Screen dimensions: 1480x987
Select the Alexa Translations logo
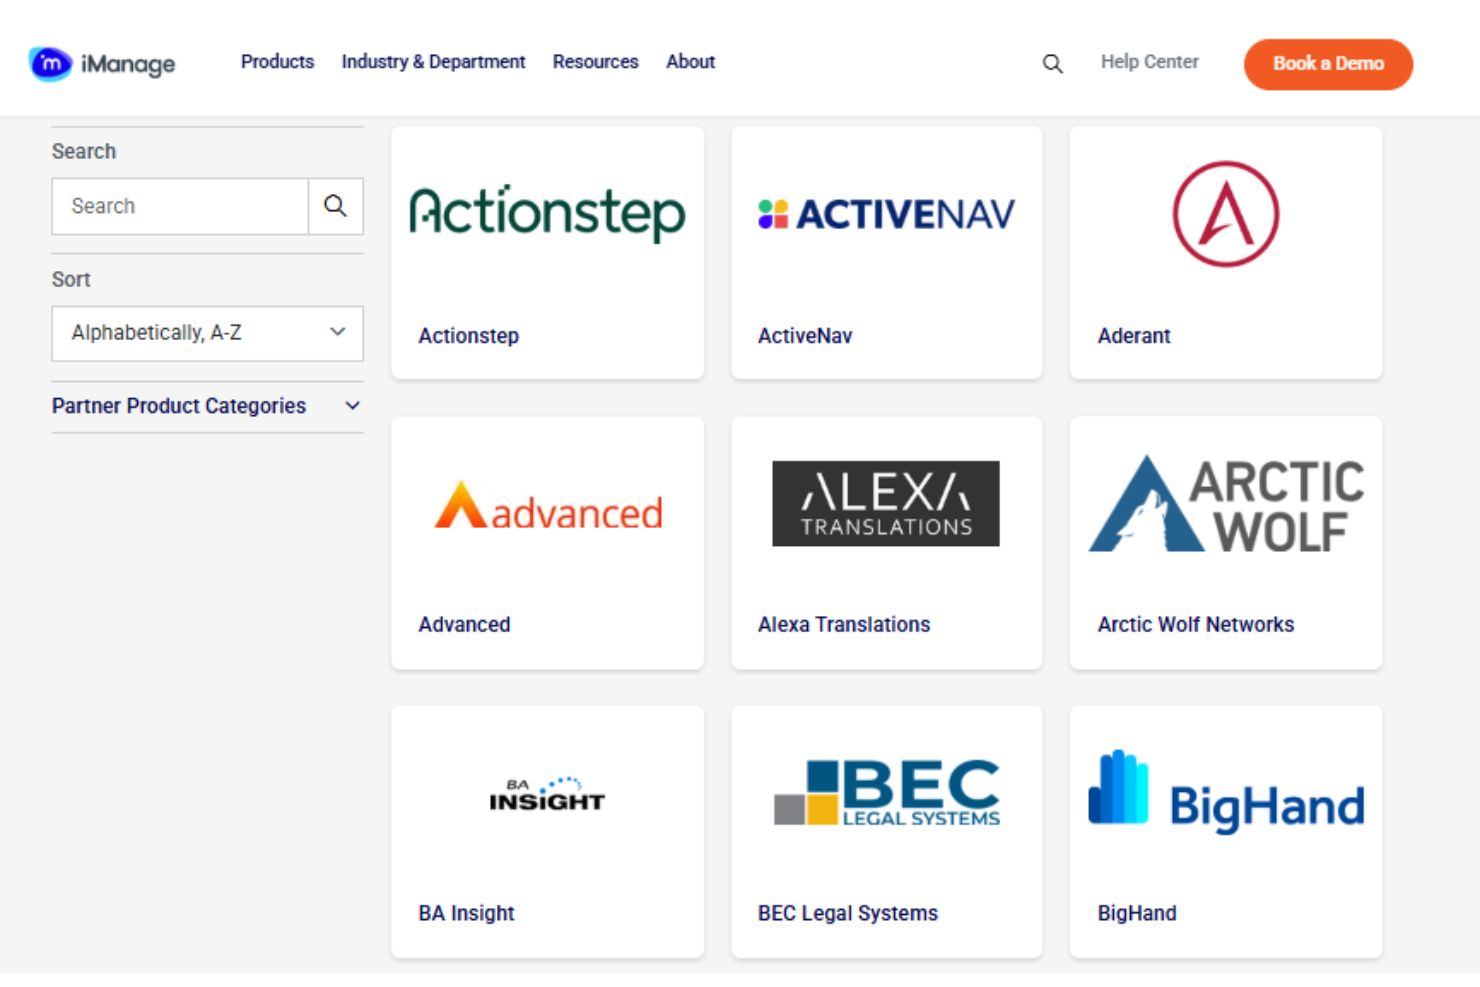[x=885, y=503]
